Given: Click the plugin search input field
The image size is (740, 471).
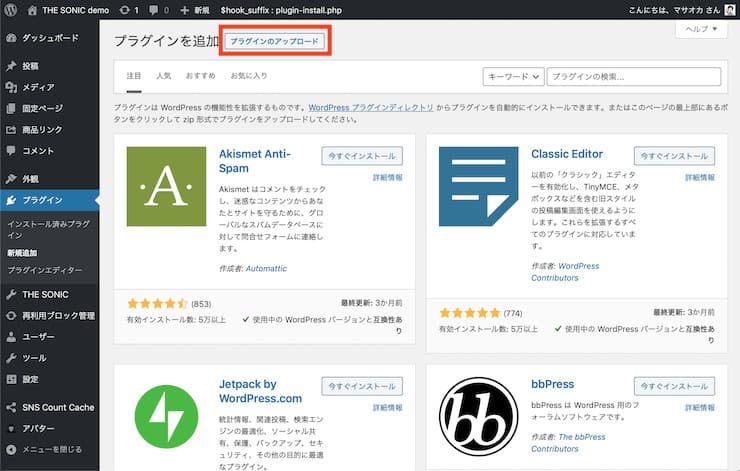Looking at the screenshot, I should (x=634, y=76).
